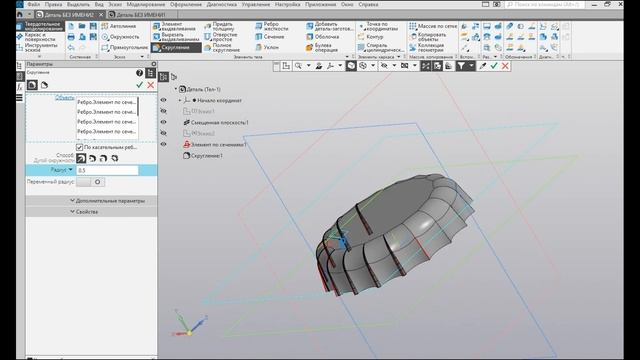640x360 pixels.
Task: Select Отверстие простое hole tool
Action: tap(221, 37)
